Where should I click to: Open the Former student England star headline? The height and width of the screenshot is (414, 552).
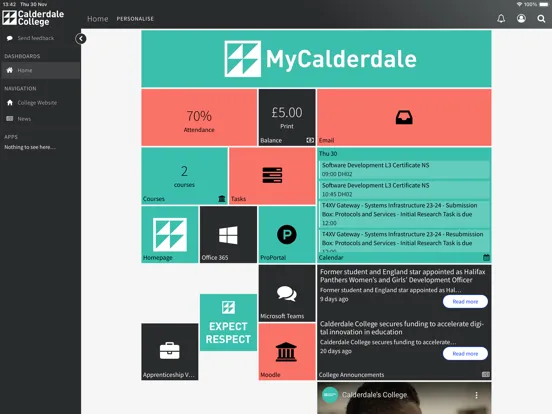pos(402,276)
